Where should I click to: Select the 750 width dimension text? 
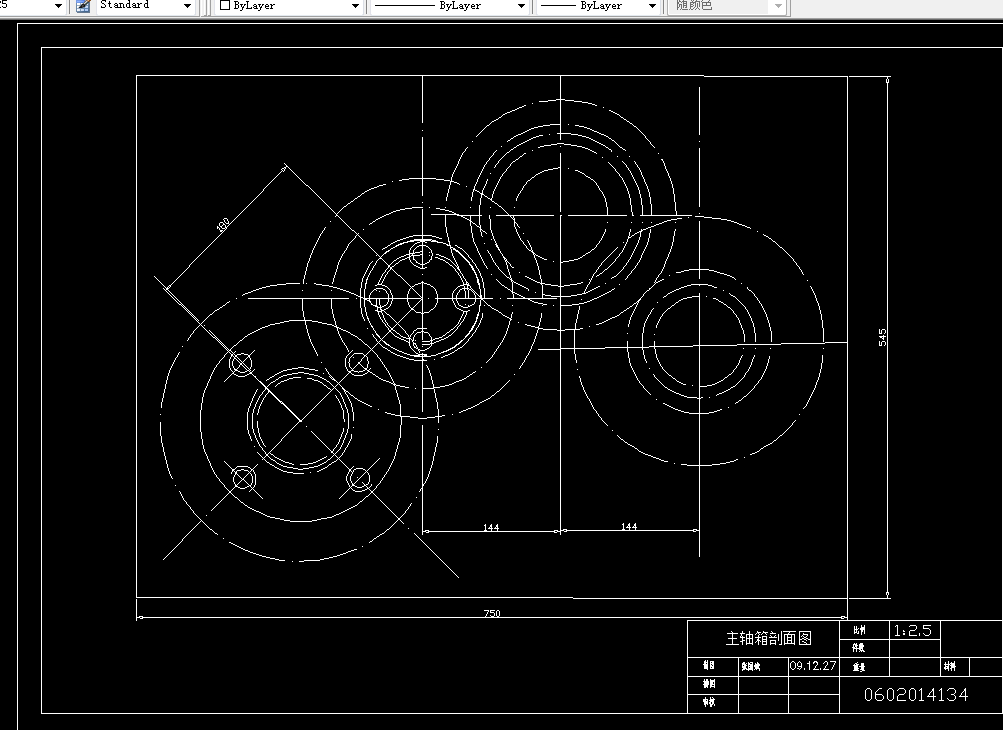492,613
